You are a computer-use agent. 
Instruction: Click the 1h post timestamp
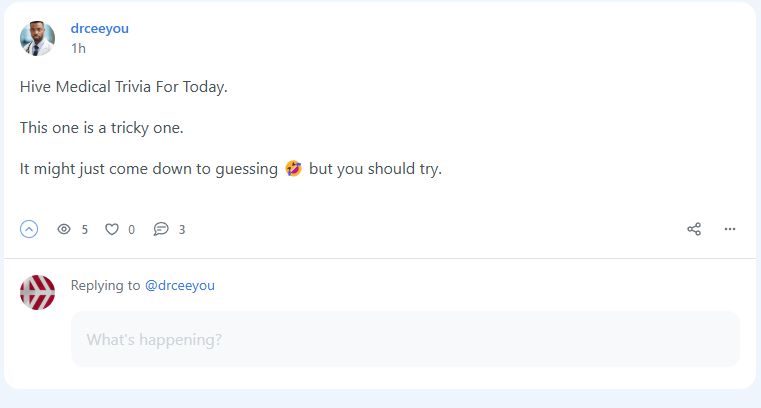78,49
